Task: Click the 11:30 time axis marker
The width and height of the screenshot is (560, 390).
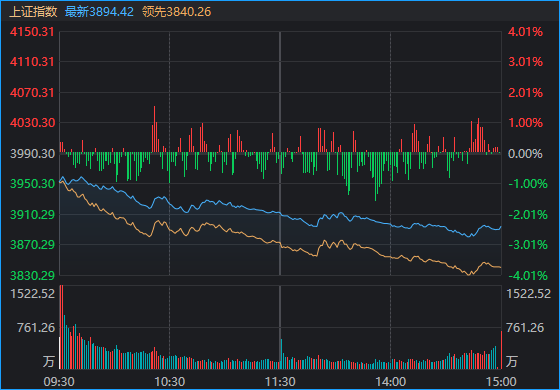Action: (280, 382)
